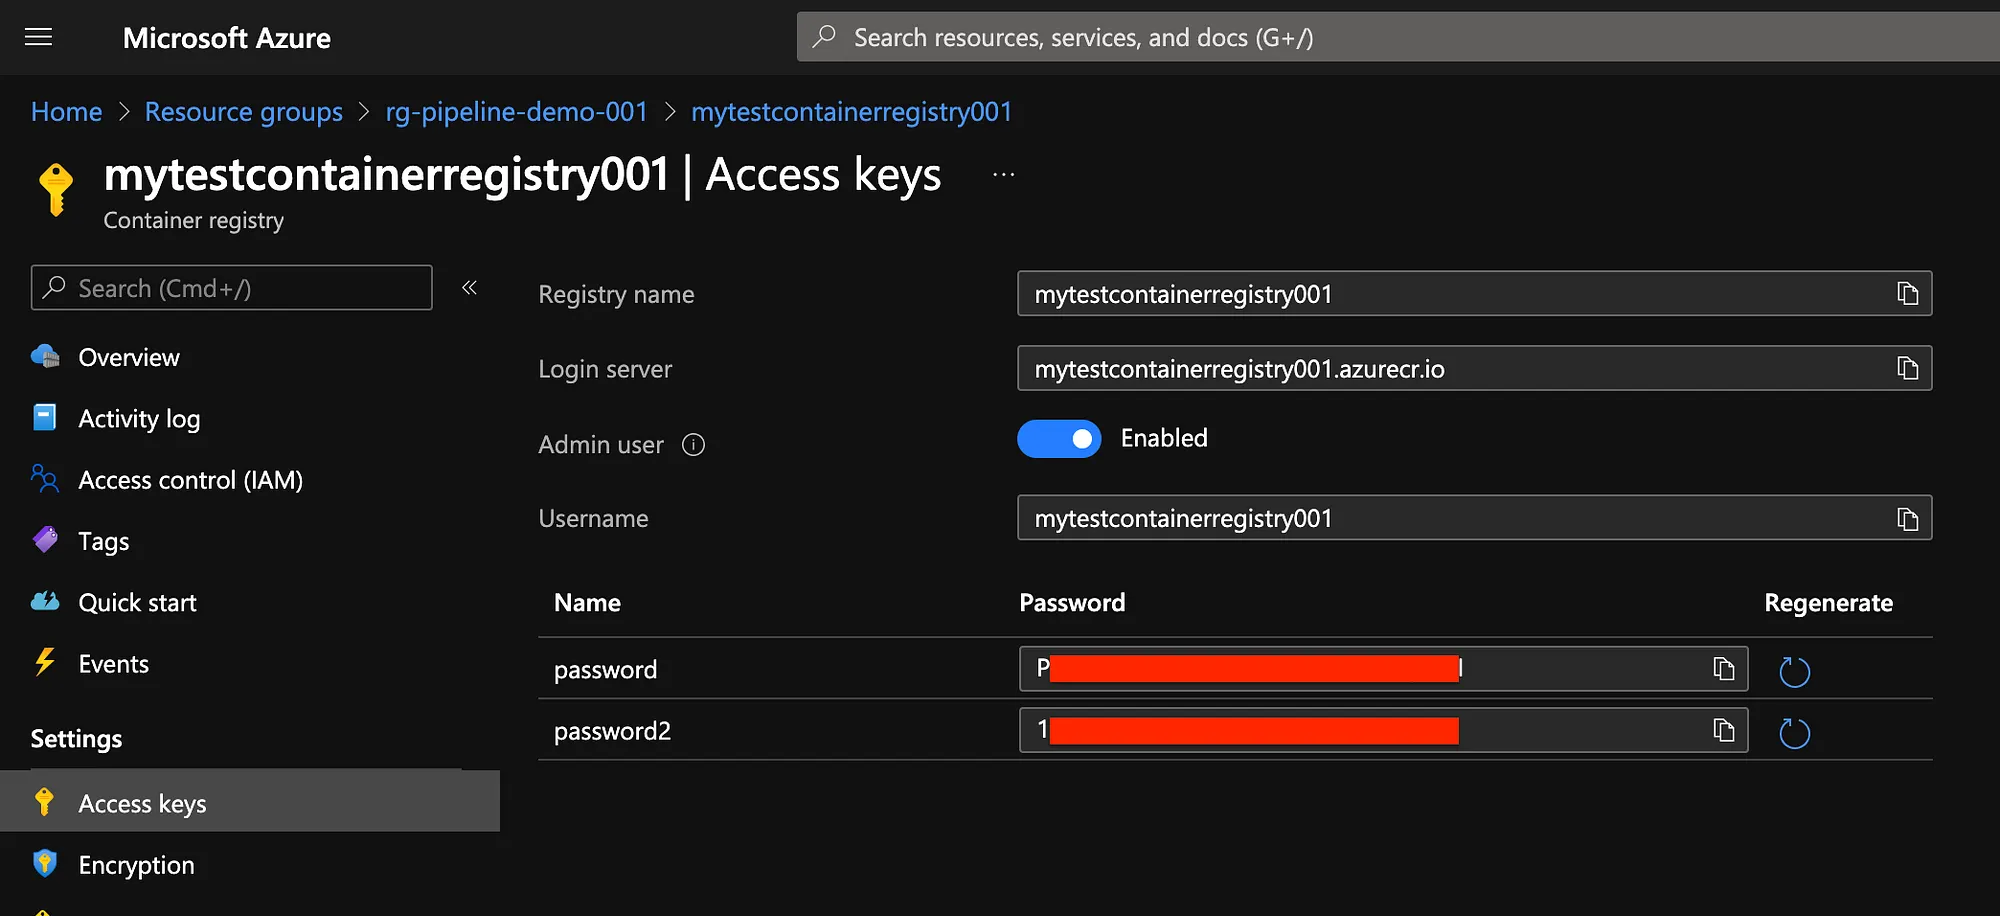
Task: Click the 'Settings' section heading
Action: (76, 738)
